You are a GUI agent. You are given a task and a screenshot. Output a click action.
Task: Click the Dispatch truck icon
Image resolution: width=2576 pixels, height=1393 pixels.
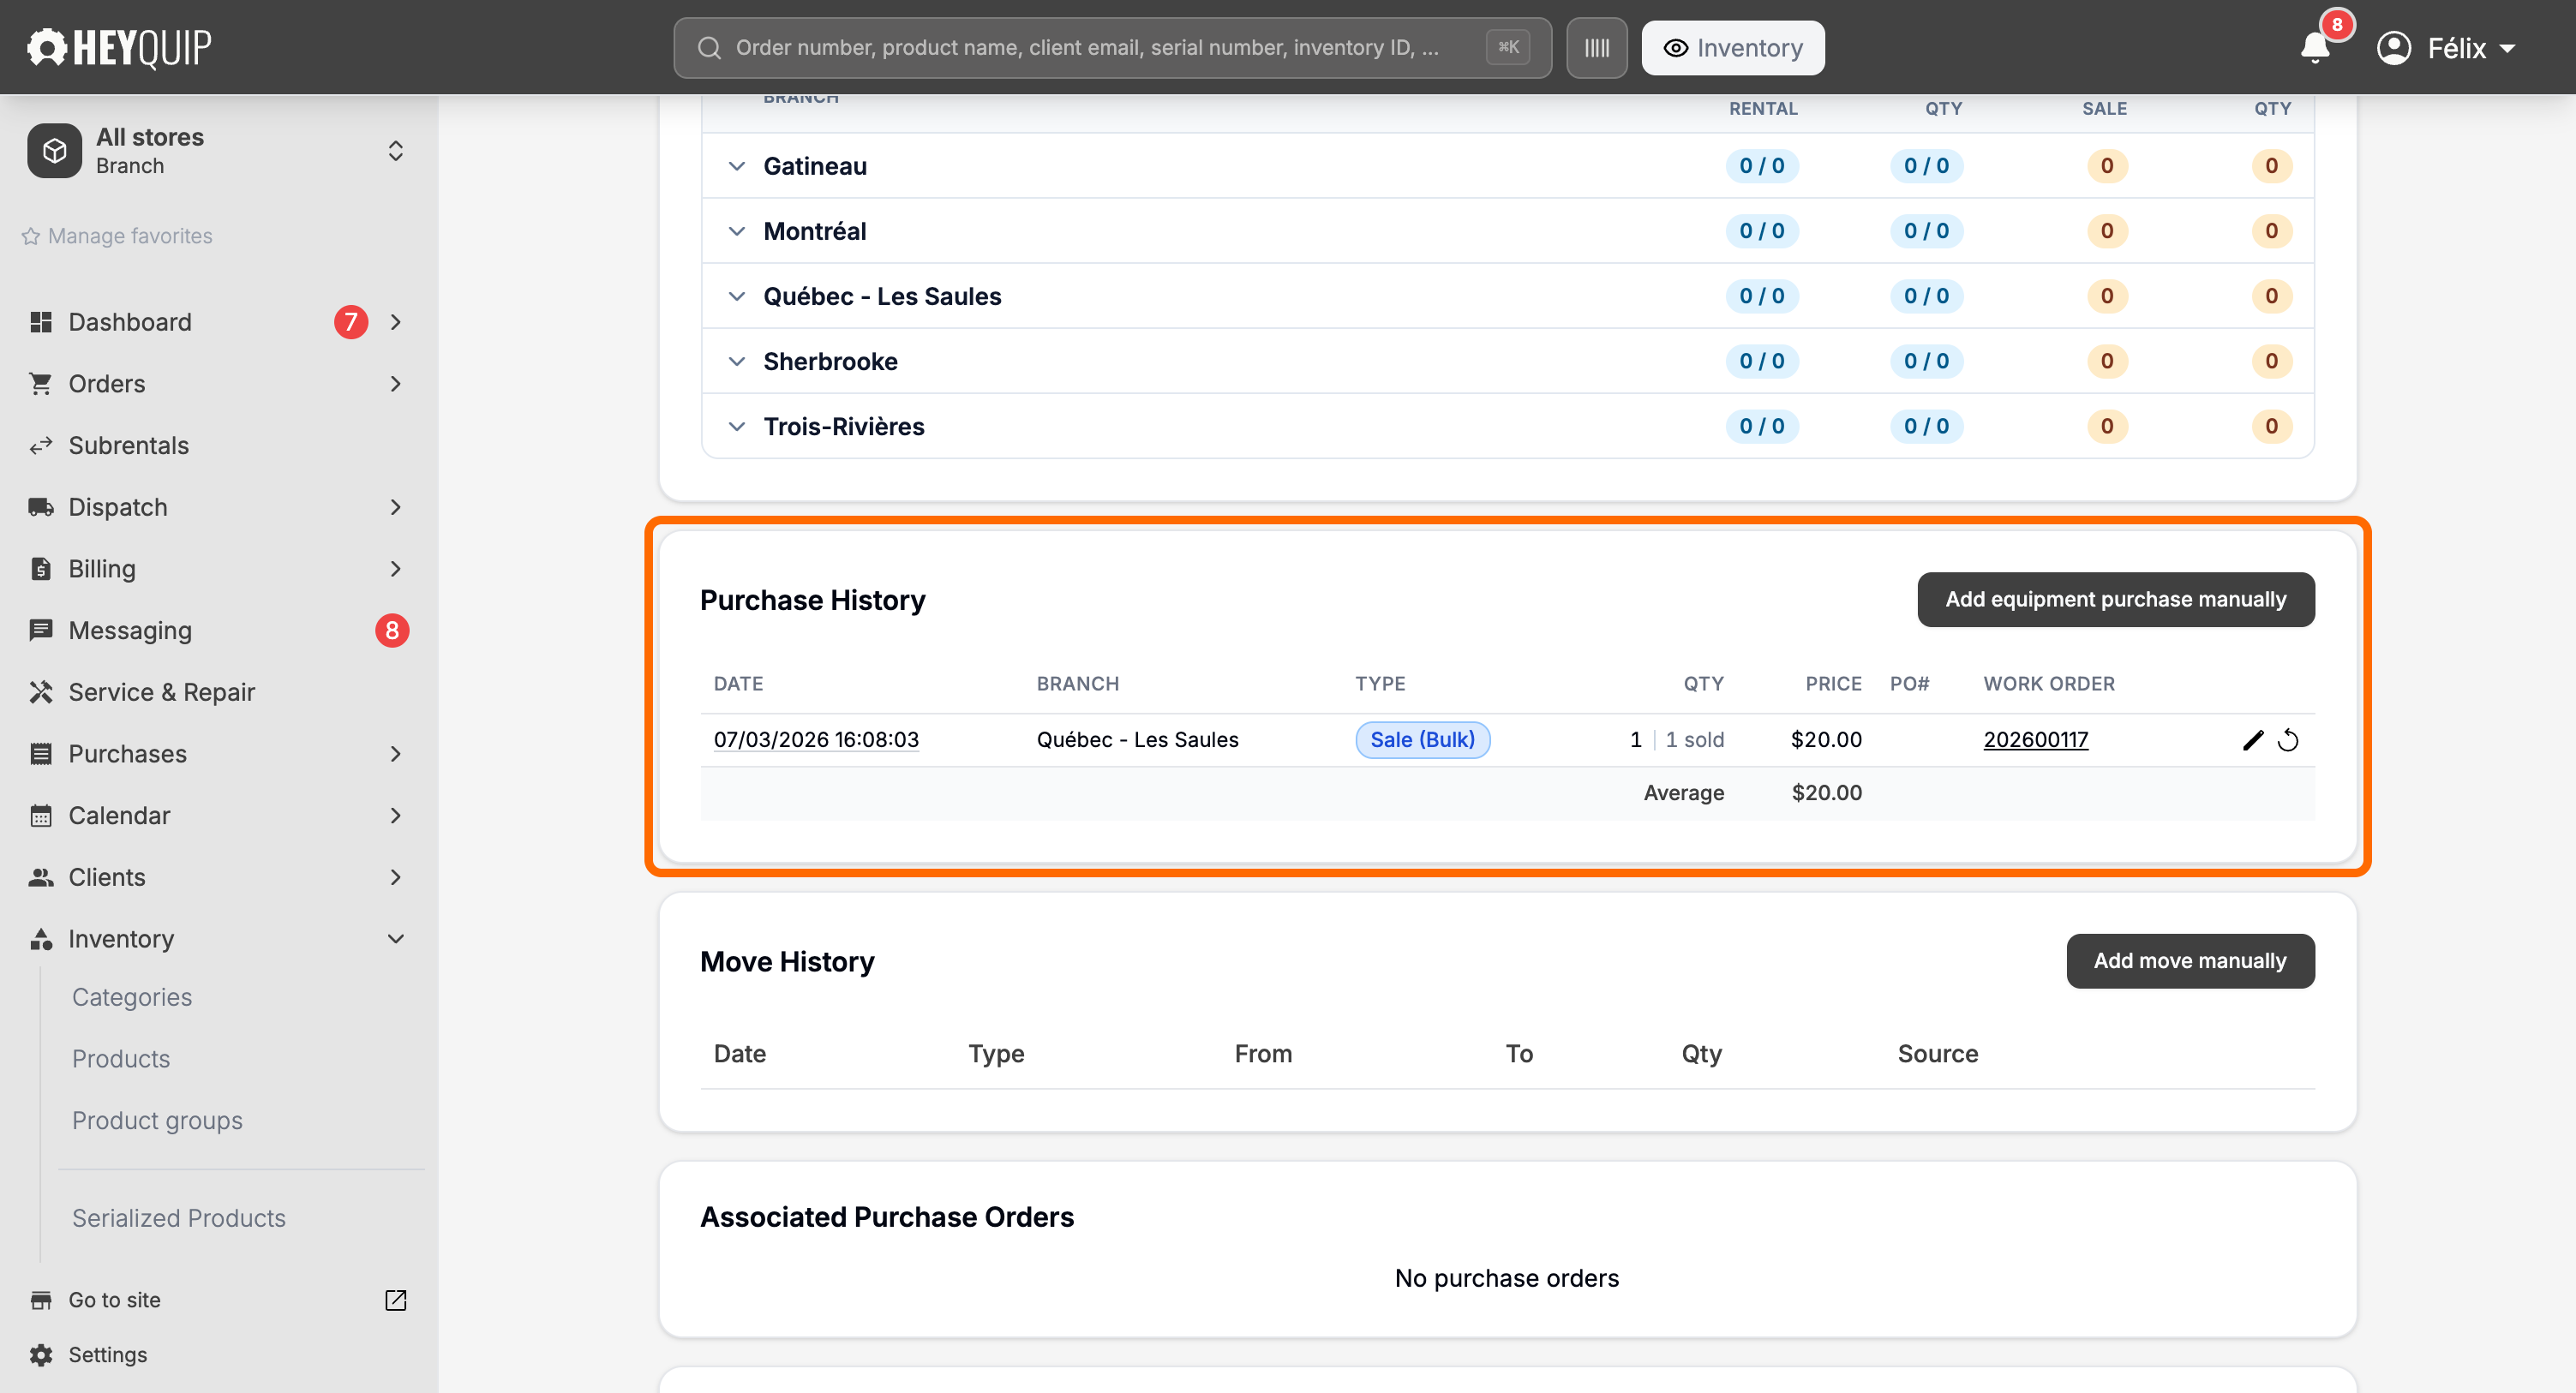(x=41, y=507)
